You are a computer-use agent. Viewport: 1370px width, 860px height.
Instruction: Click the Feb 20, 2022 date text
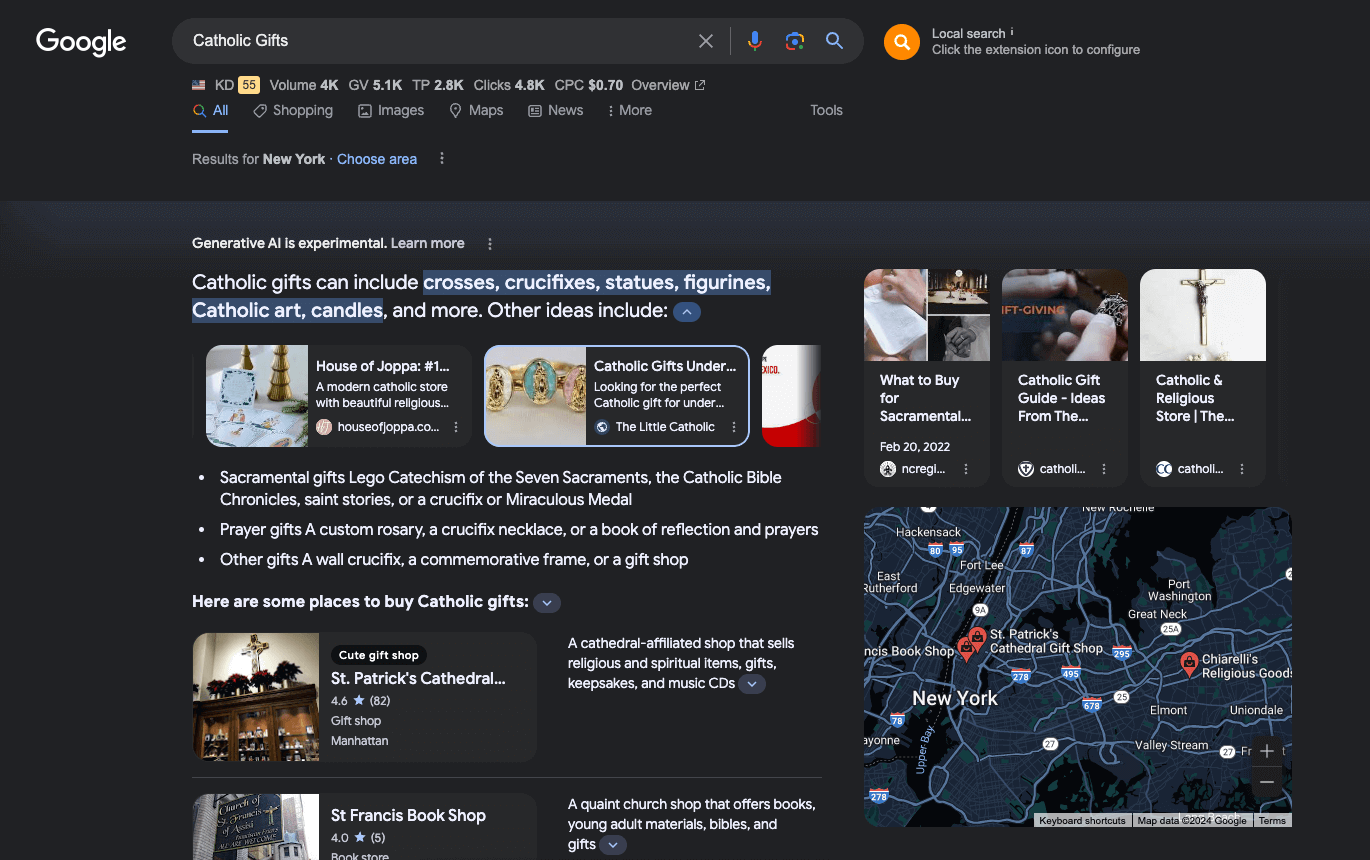point(915,447)
